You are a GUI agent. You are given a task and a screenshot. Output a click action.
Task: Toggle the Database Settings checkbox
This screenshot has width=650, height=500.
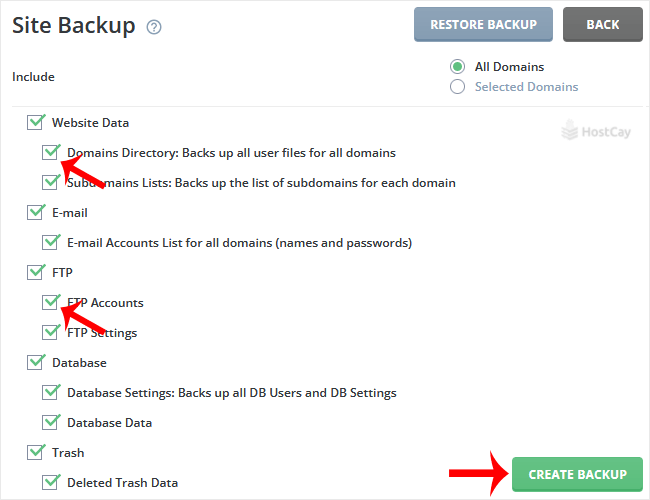tap(50, 392)
